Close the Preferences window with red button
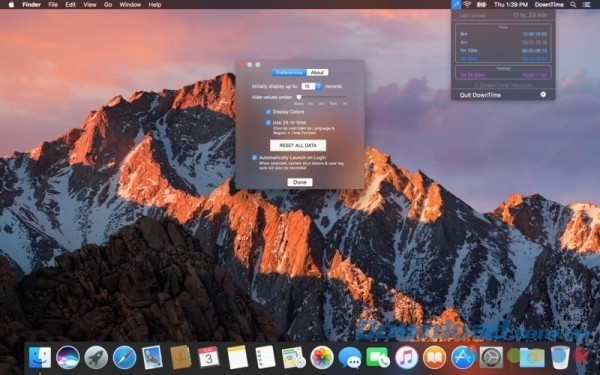This screenshot has width=600, height=375. [x=241, y=65]
